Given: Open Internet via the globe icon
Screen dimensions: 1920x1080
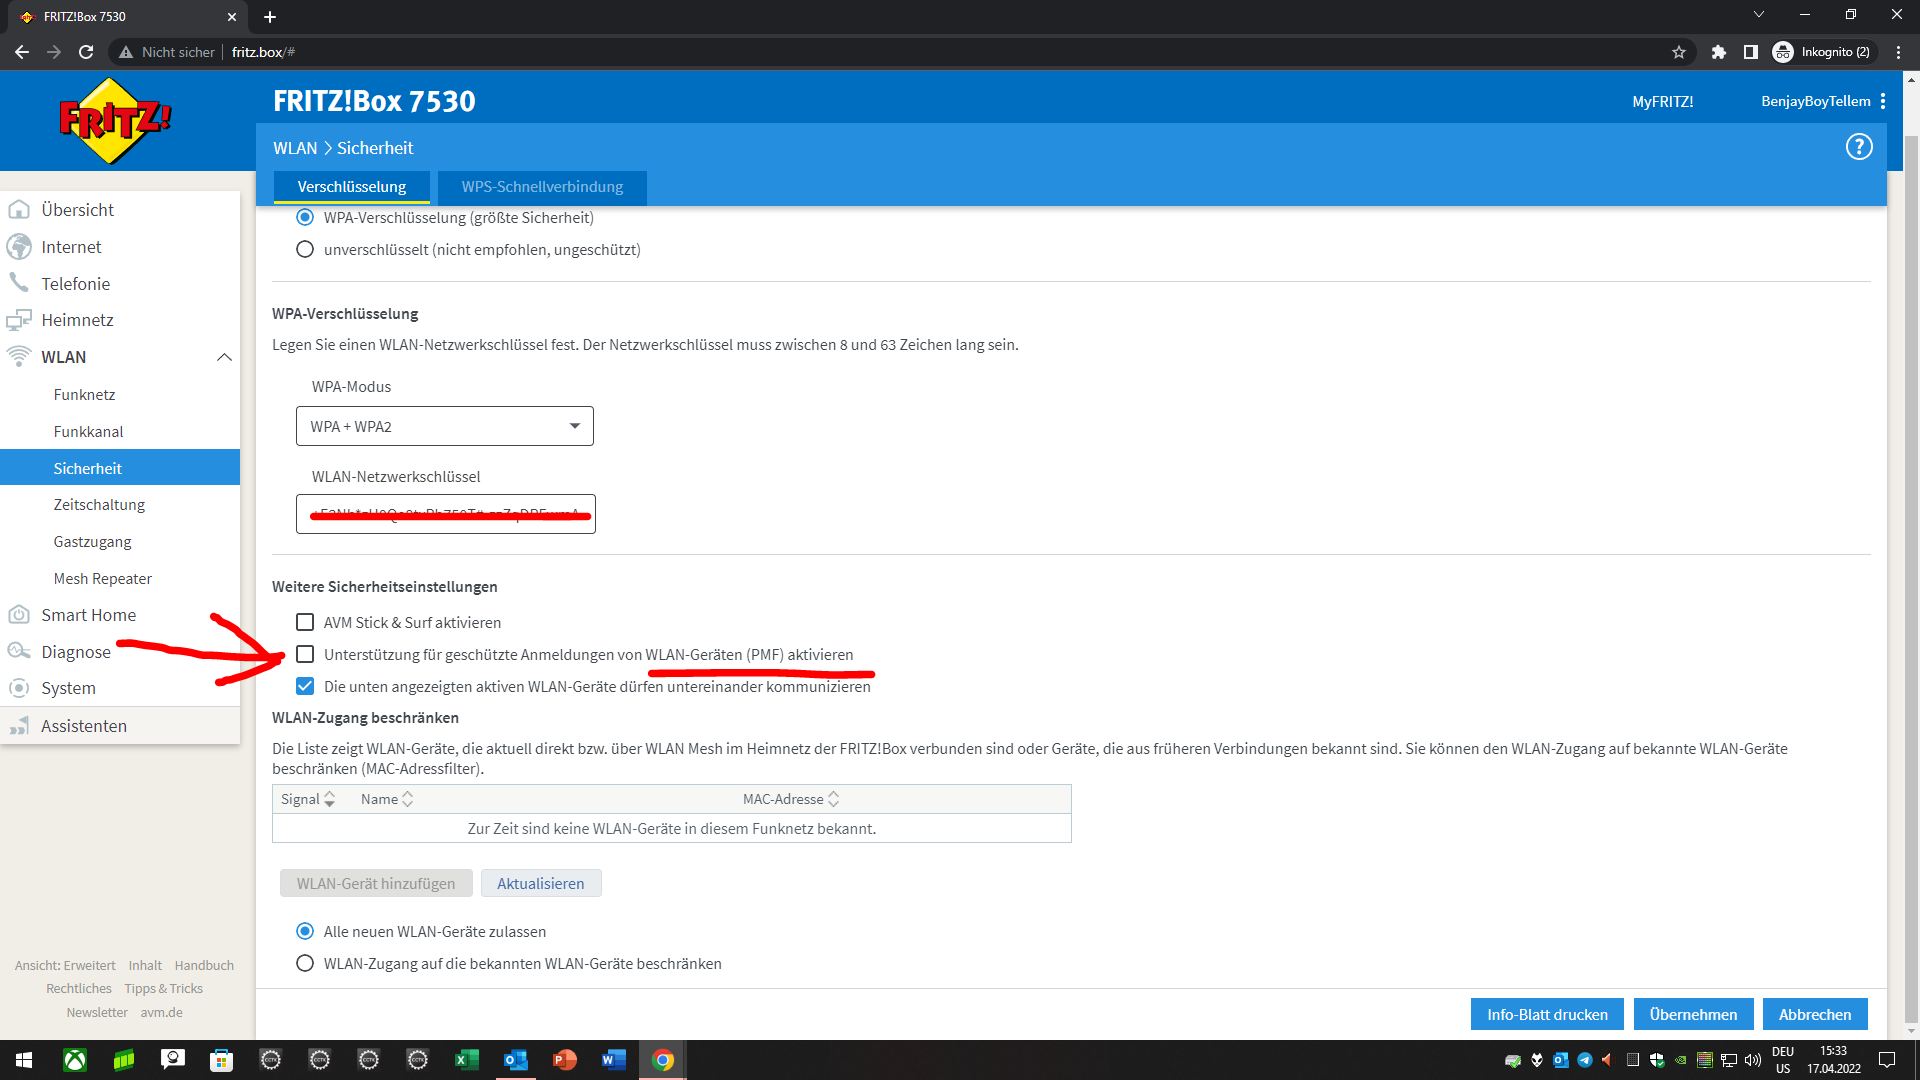Looking at the screenshot, I should (x=19, y=247).
